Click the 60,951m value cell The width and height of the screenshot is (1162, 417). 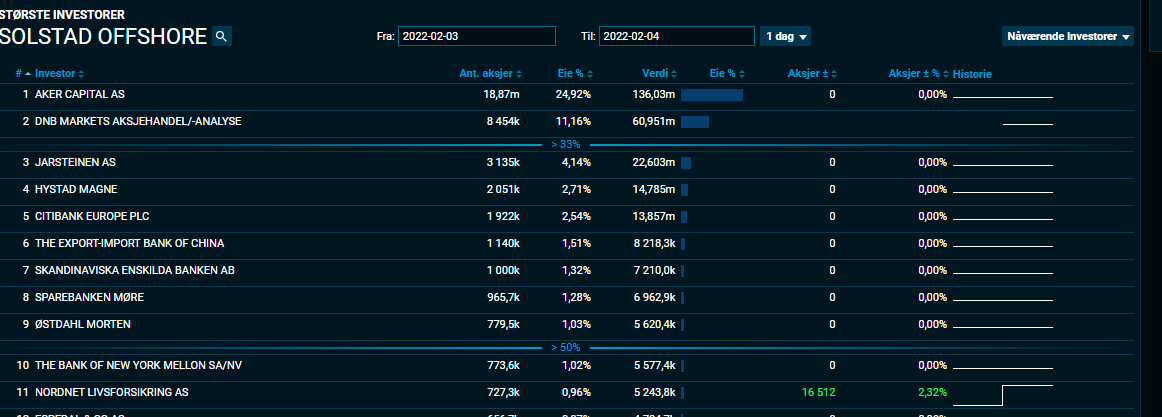tap(654, 121)
